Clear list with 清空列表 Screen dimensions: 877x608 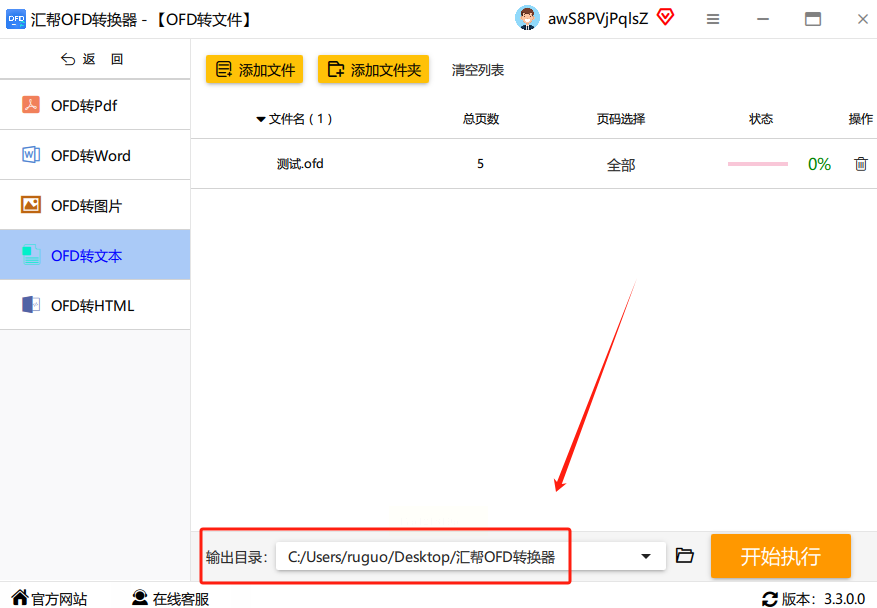[x=478, y=70]
